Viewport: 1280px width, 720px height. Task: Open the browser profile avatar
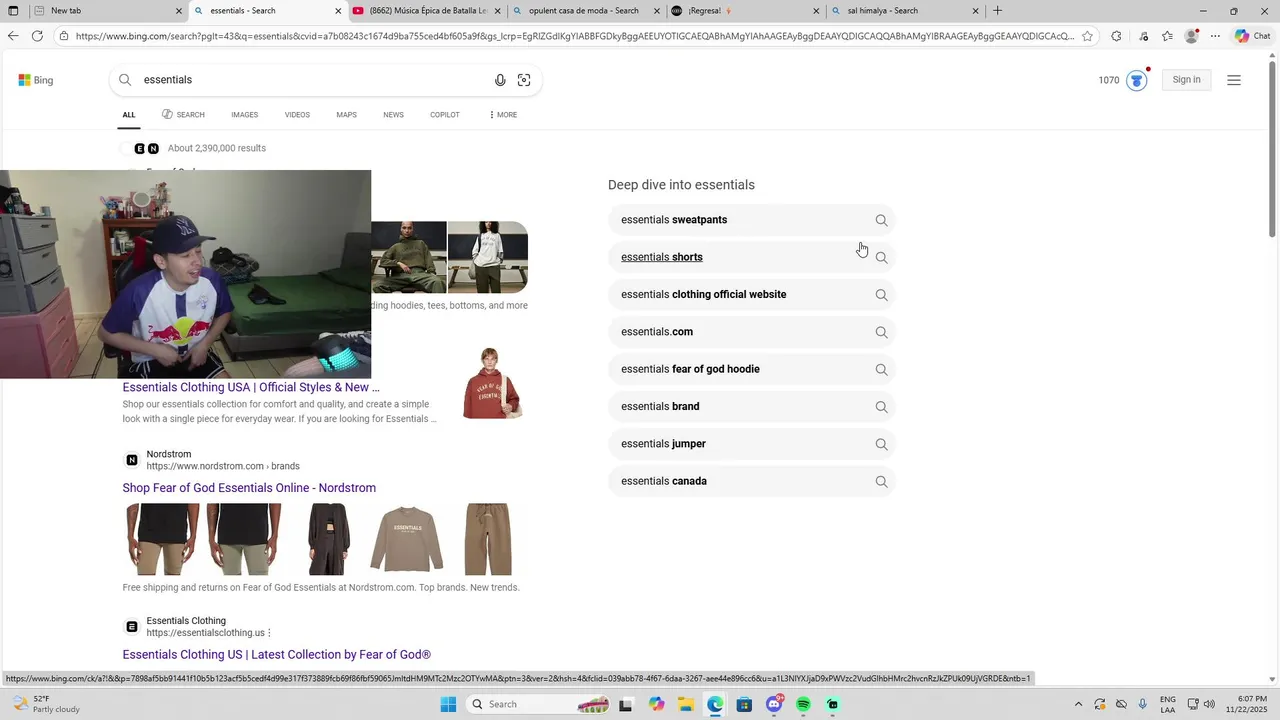(x=1191, y=36)
